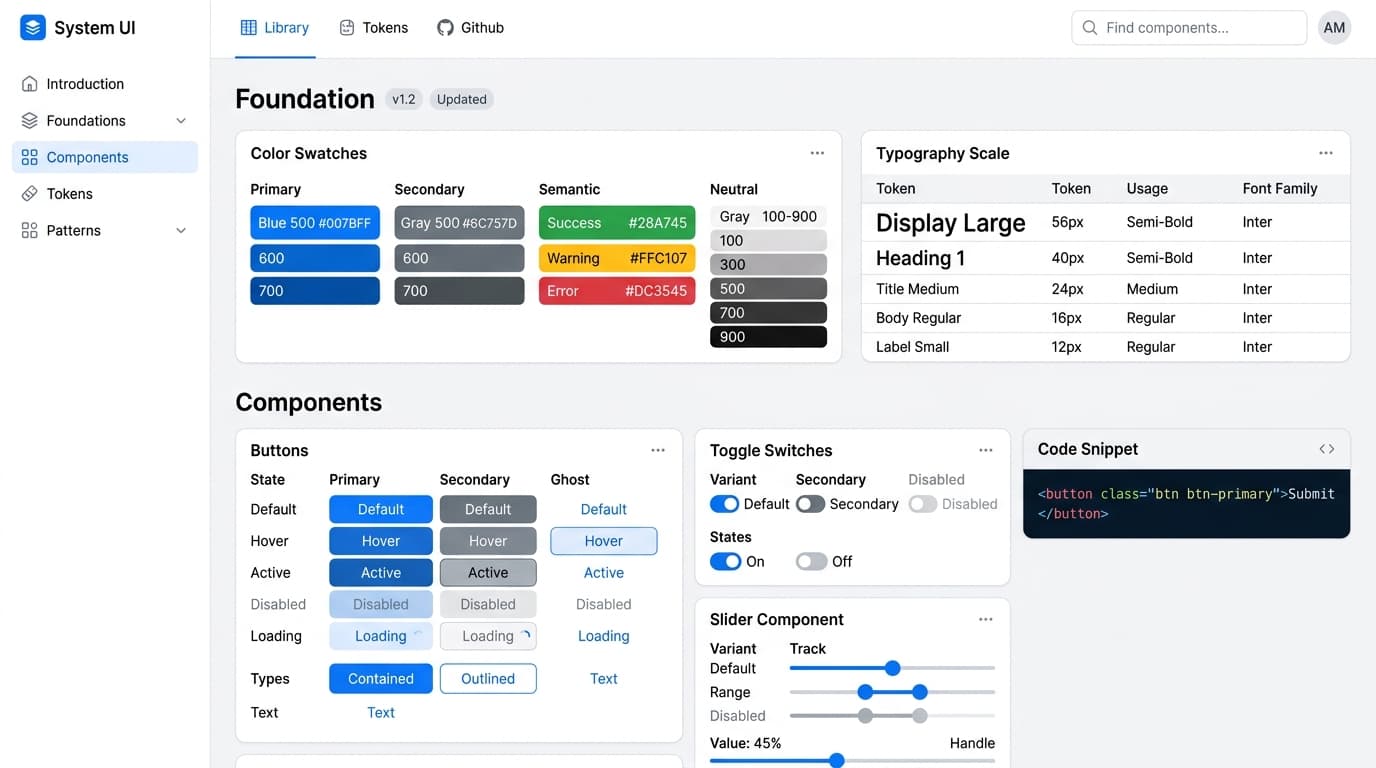Click the primary Hover button
Image resolution: width=1376 pixels, height=768 pixels.
click(x=381, y=541)
